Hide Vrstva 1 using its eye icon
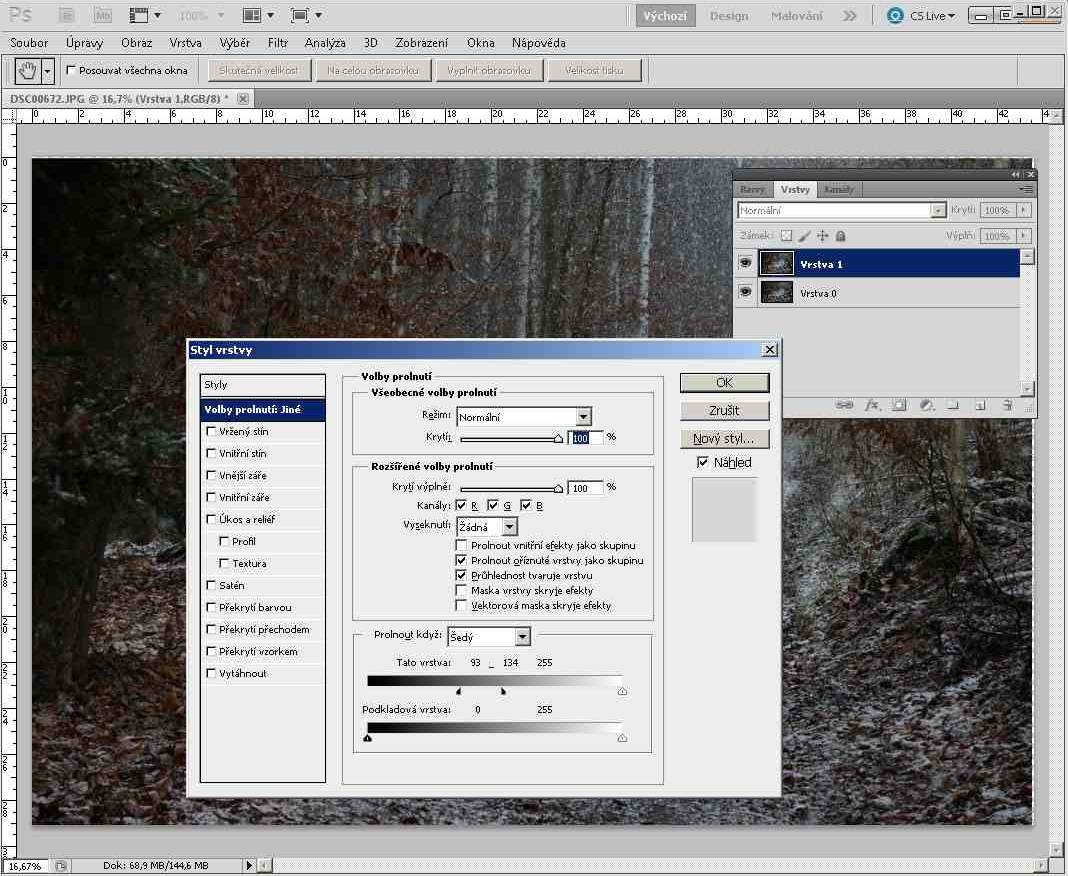Screen dimensions: 1068x876 pyautogui.click(x=745, y=263)
